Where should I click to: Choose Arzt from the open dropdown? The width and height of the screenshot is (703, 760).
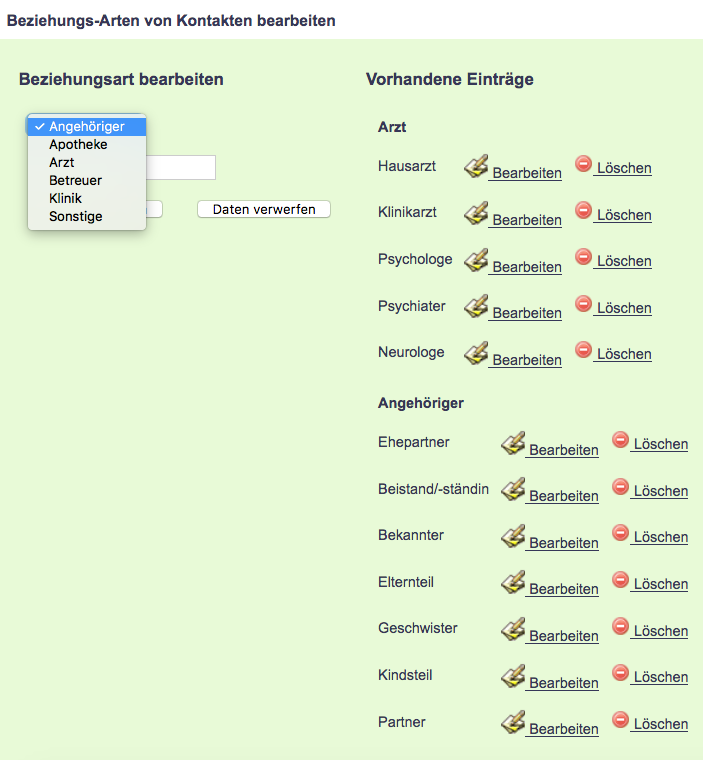62,163
